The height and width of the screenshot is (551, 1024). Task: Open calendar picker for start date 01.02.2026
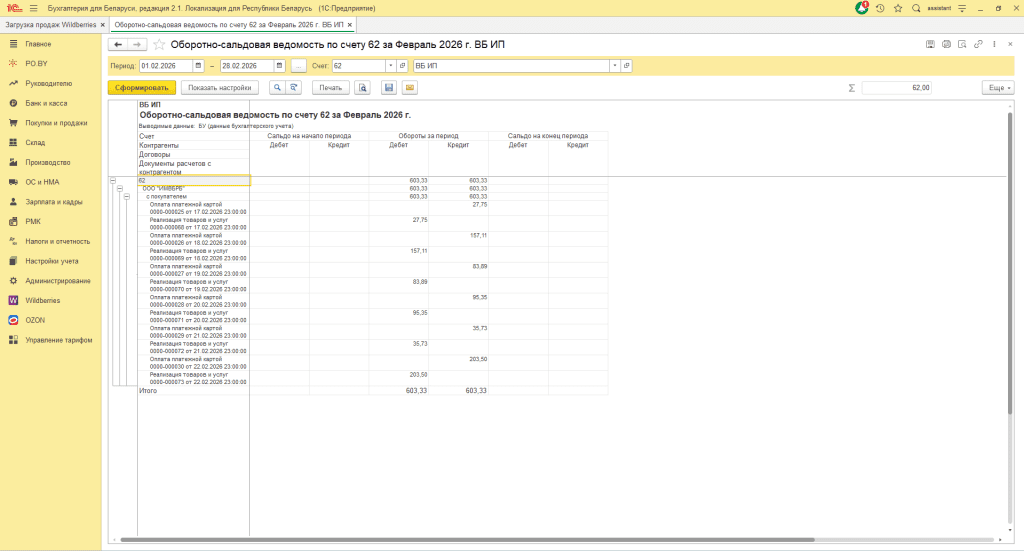tap(198, 66)
